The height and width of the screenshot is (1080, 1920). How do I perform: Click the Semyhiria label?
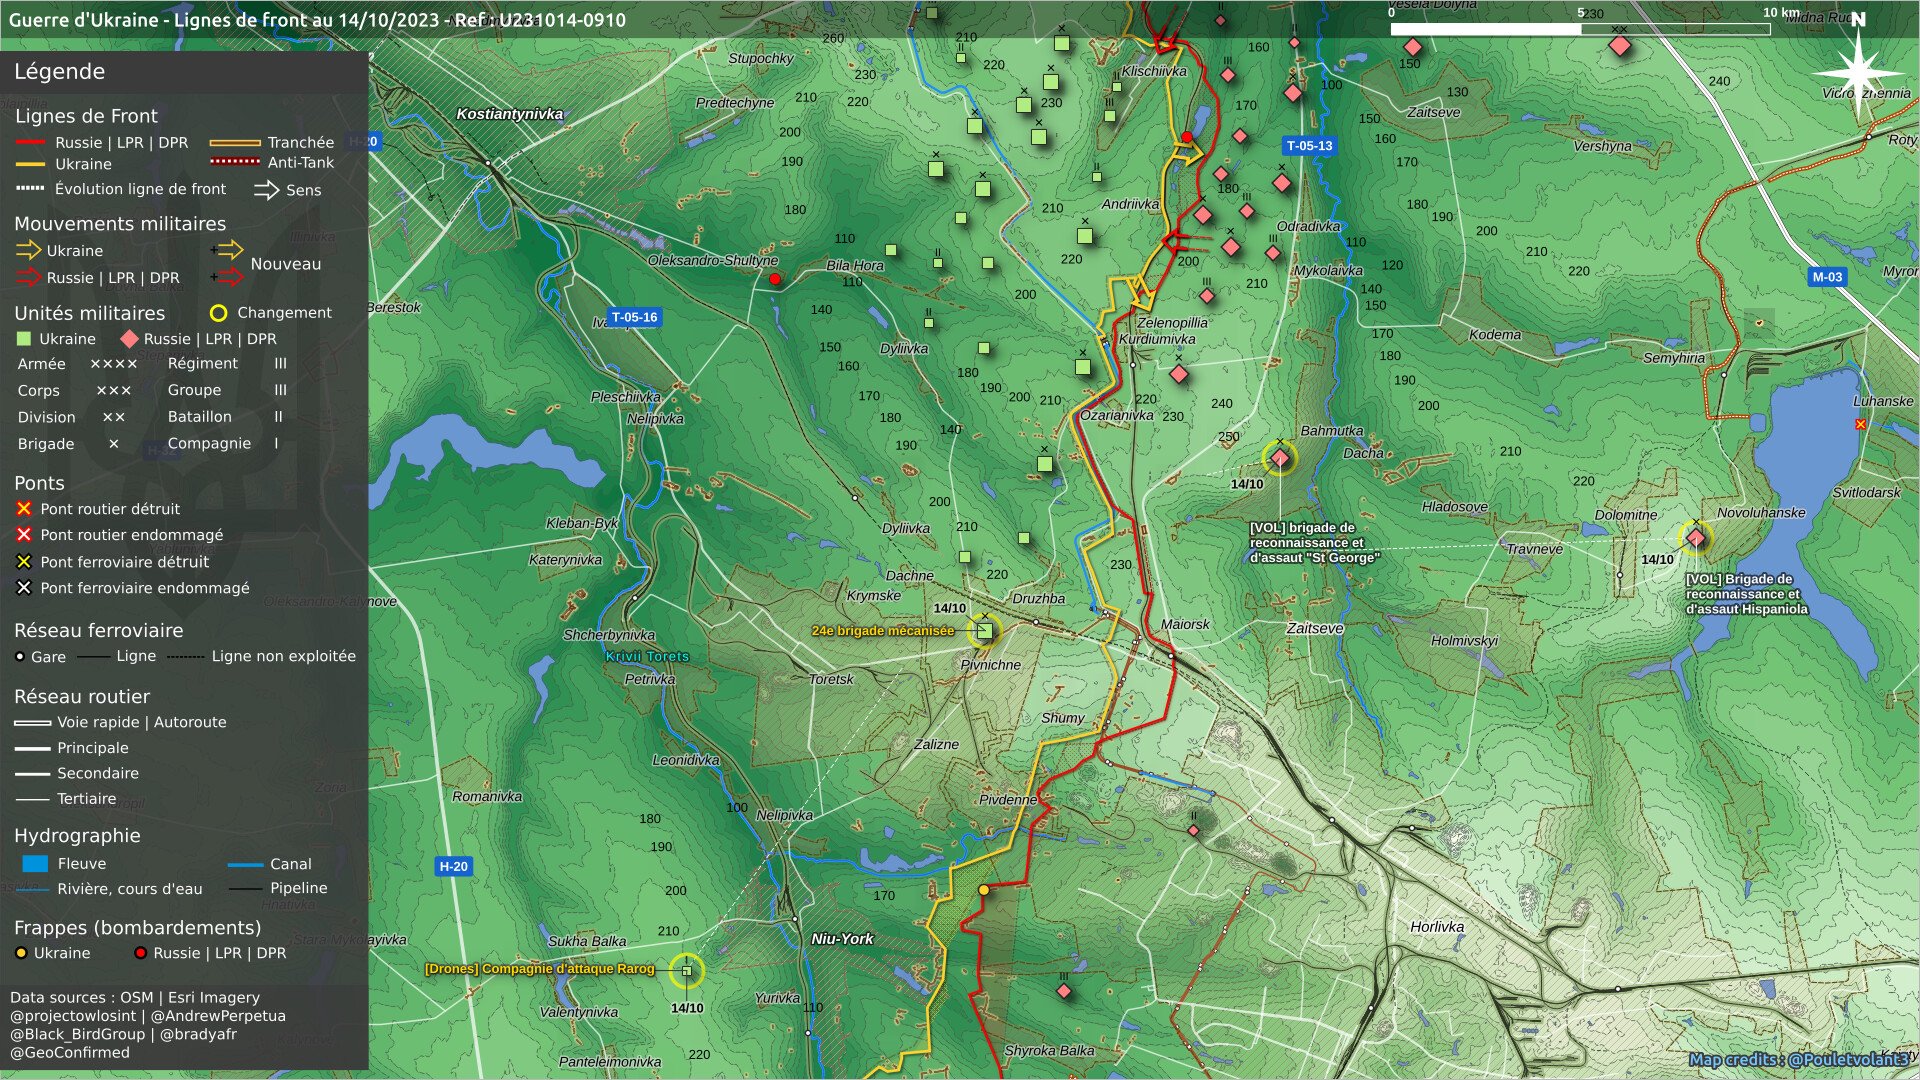1674,358
